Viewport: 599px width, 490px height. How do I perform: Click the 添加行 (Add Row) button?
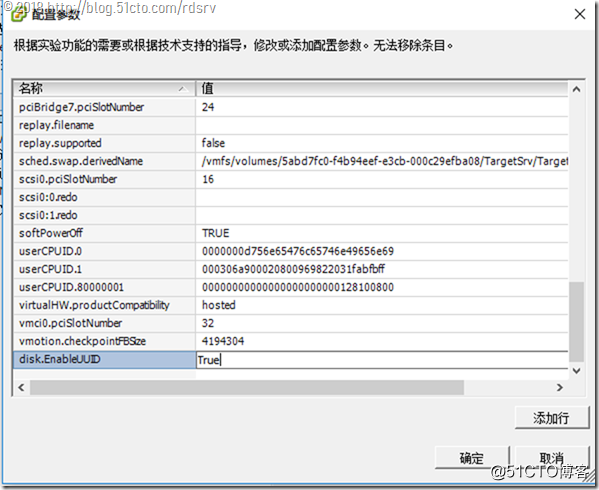point(551,417)
